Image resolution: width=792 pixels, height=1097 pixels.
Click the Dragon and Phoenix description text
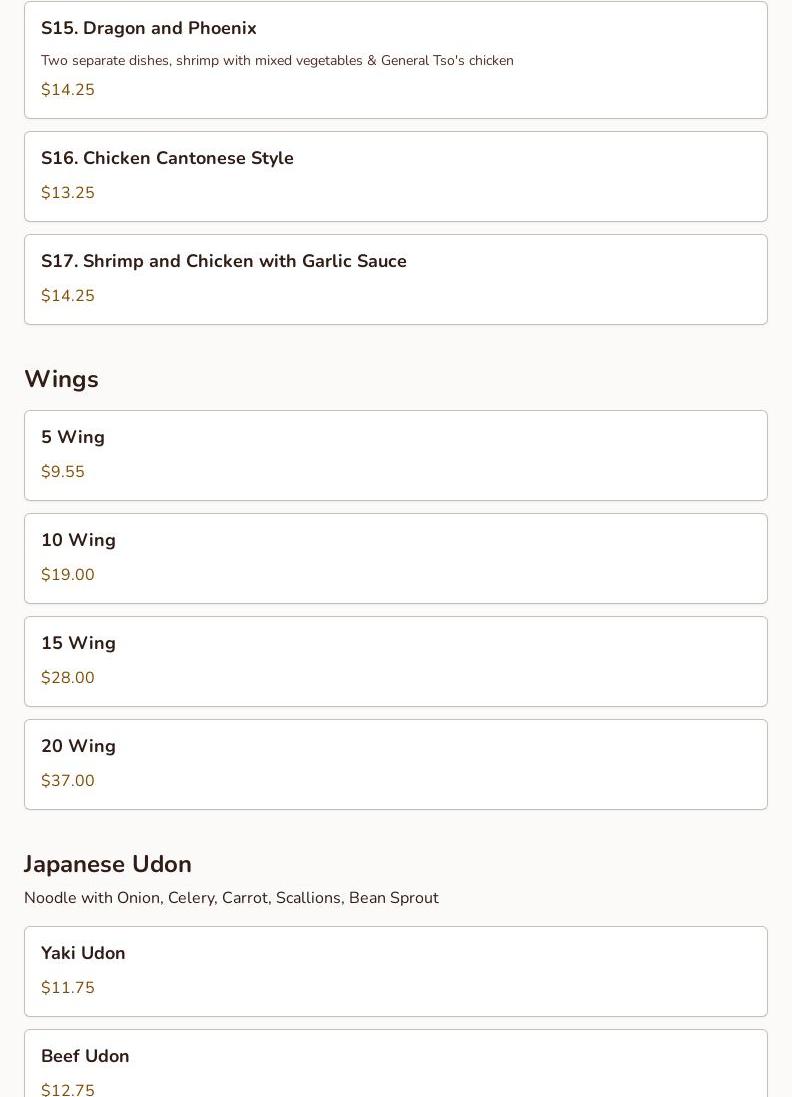click(277, 61)
